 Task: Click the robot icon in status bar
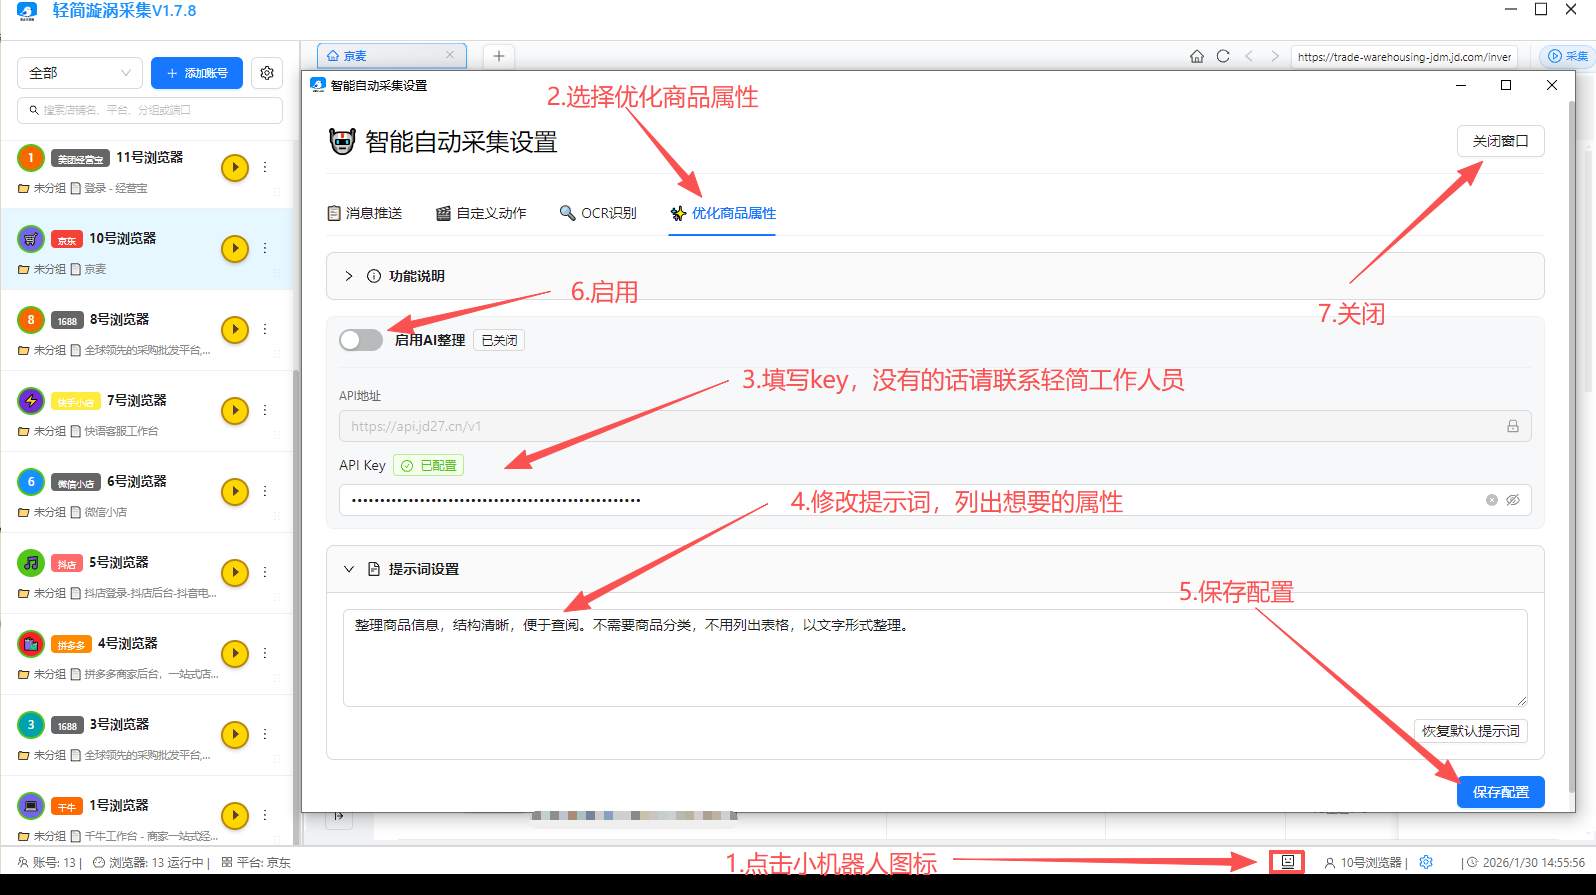[1287, 861]
